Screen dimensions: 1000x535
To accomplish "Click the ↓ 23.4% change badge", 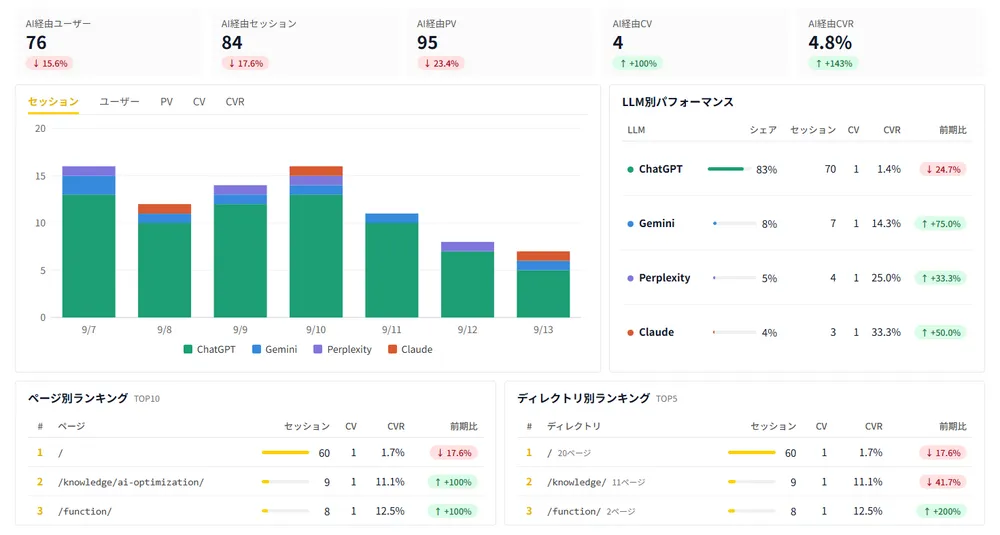I will pyautogui.click(x=441, y=63).
